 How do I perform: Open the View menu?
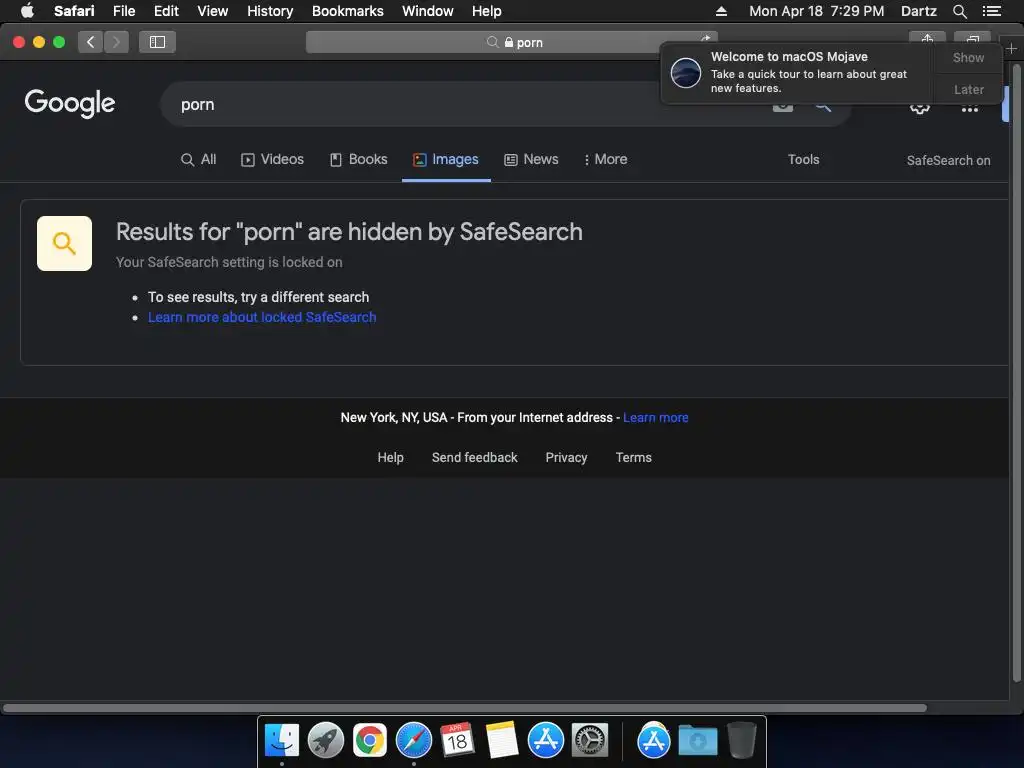[x=212, y=11]
